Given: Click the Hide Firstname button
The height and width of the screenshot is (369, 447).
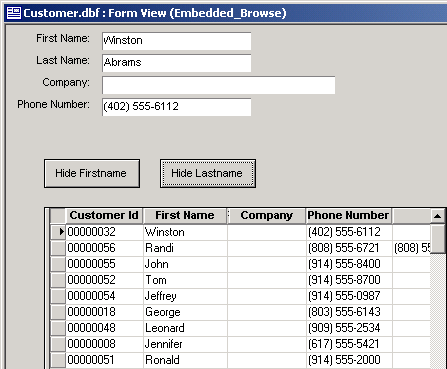Looking at the screenshot, I should 92,173.
